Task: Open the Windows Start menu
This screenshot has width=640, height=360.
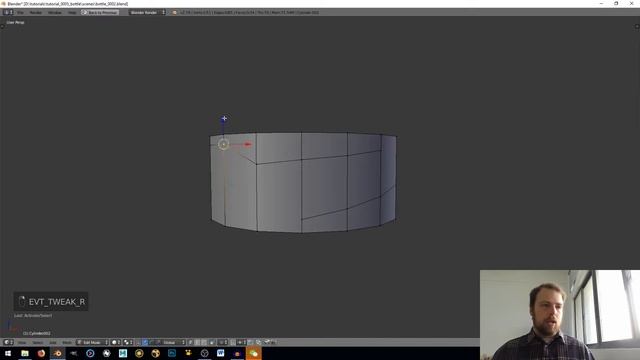Action: tap(8, 353)
